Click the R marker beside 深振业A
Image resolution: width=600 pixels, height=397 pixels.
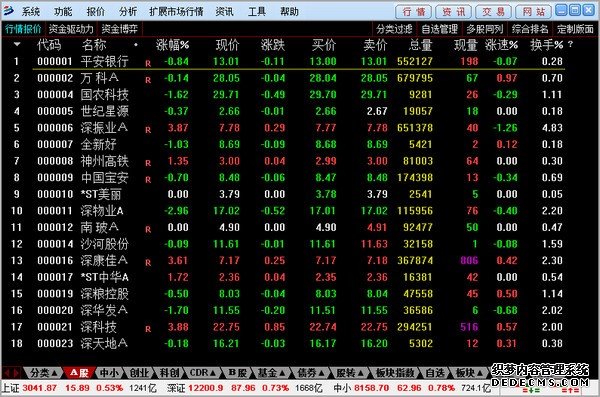[x=148, y=130]
